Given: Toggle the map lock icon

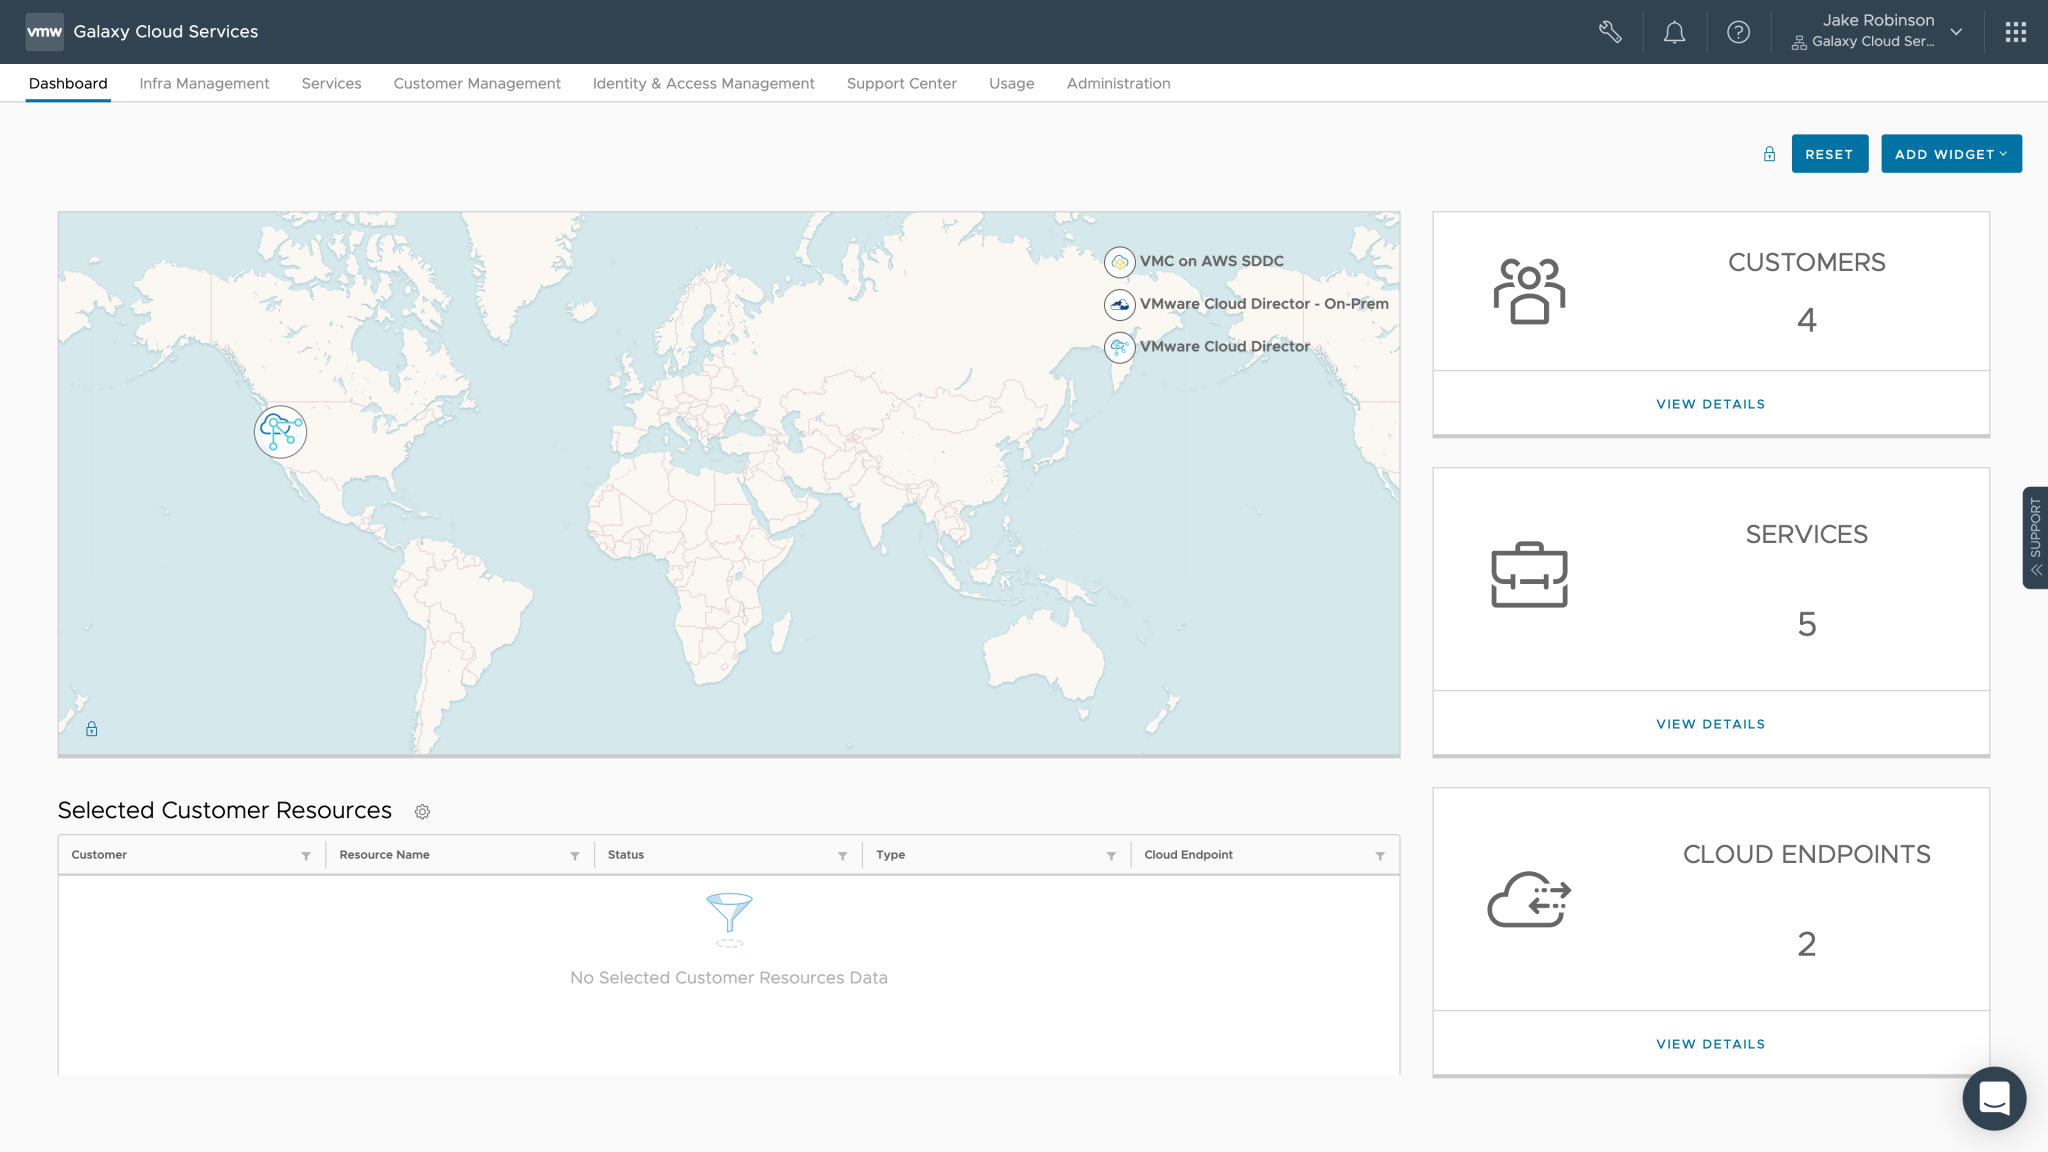Looking at the screenshot, I should 91,728.
